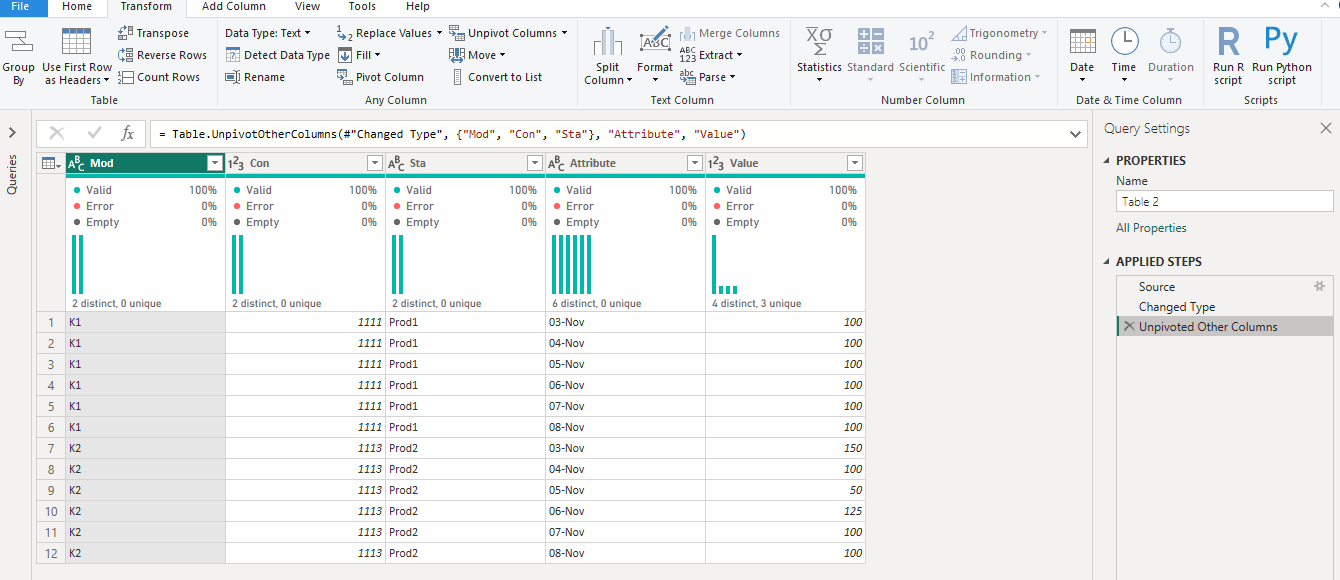Open the Mod column filter dropdown

click(x=214, y=163)
